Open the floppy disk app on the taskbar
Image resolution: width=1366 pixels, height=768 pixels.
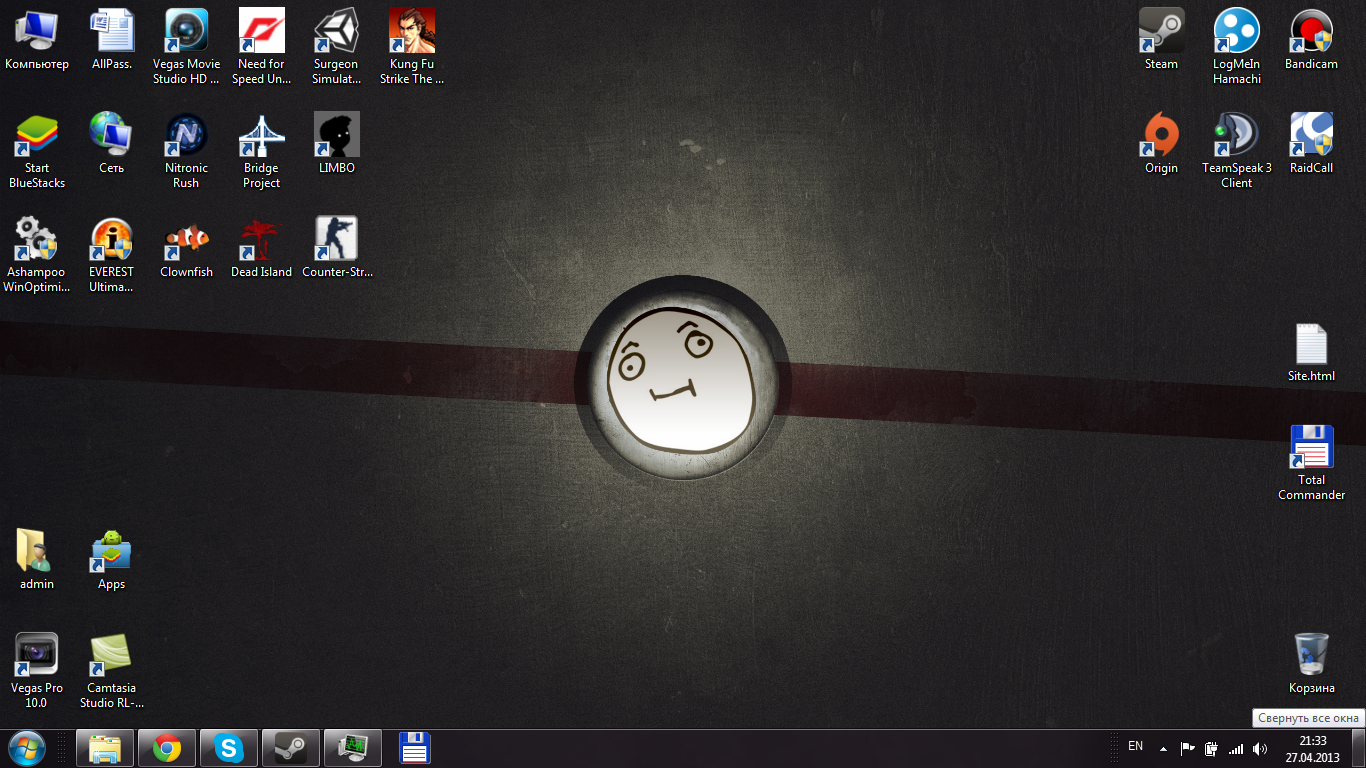click(415, 748)
